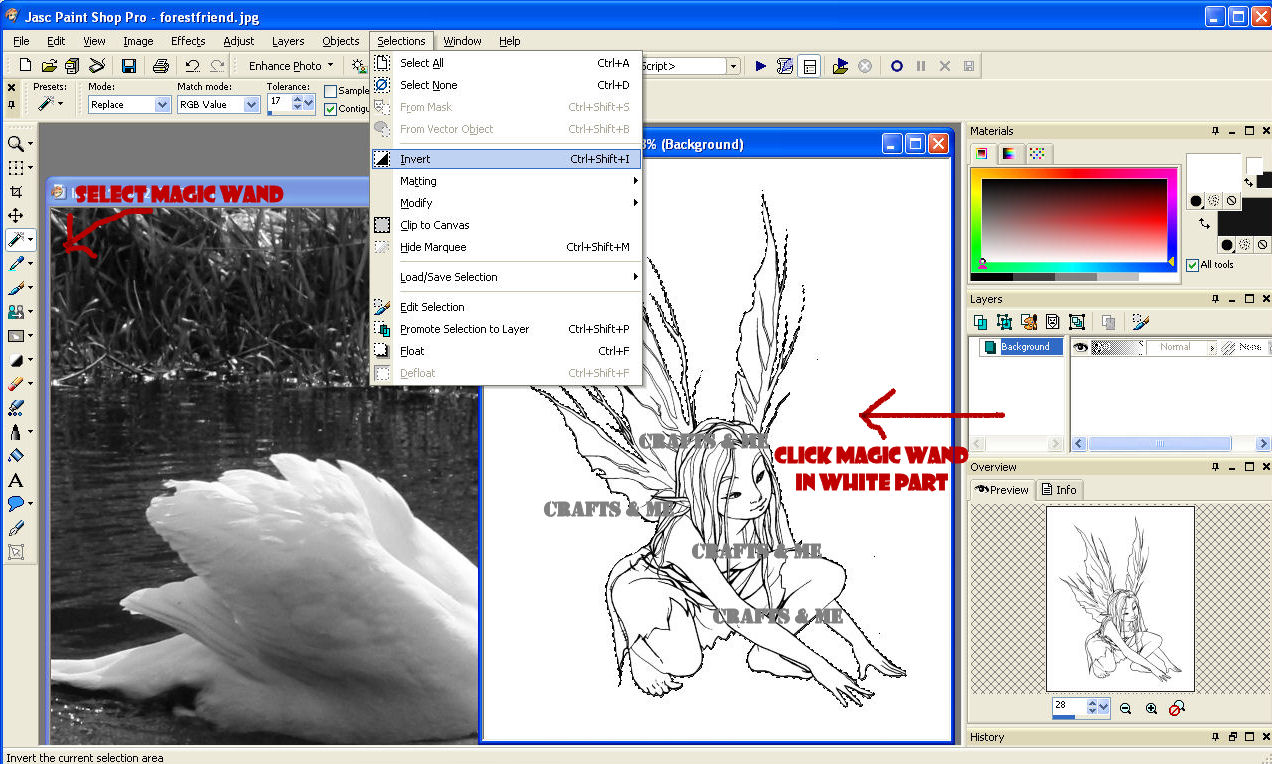This screenshot has height=764, width=1272.
Task: Toggle the All tools checkbox
Action: click(x=1192, y=265)
